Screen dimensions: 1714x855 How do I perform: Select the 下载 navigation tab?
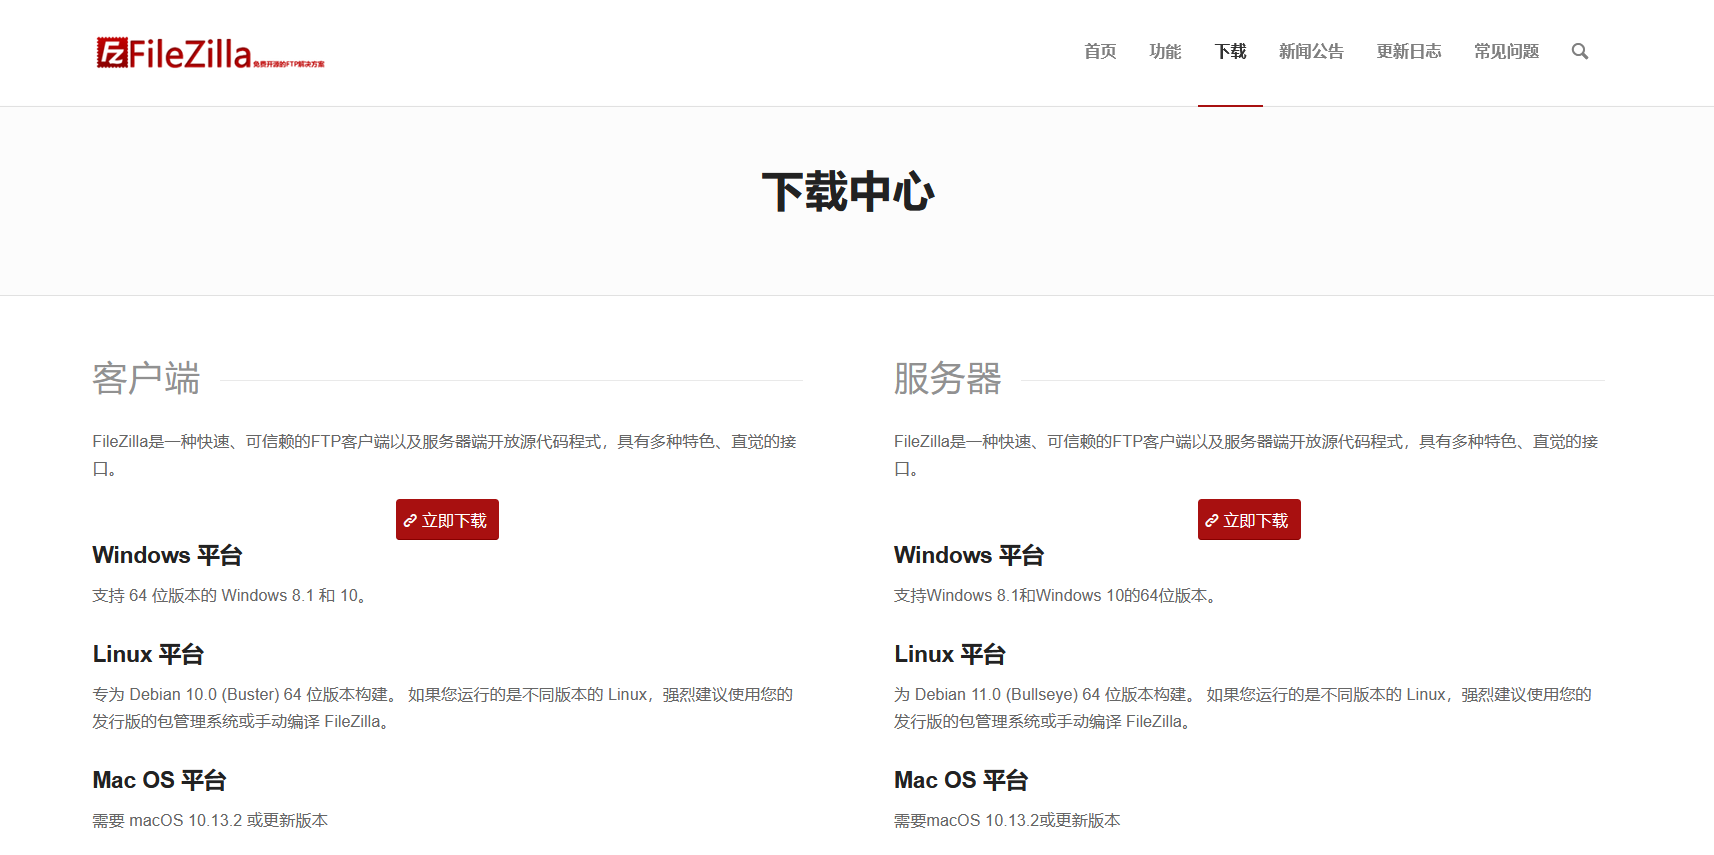tap(1230, 51)
